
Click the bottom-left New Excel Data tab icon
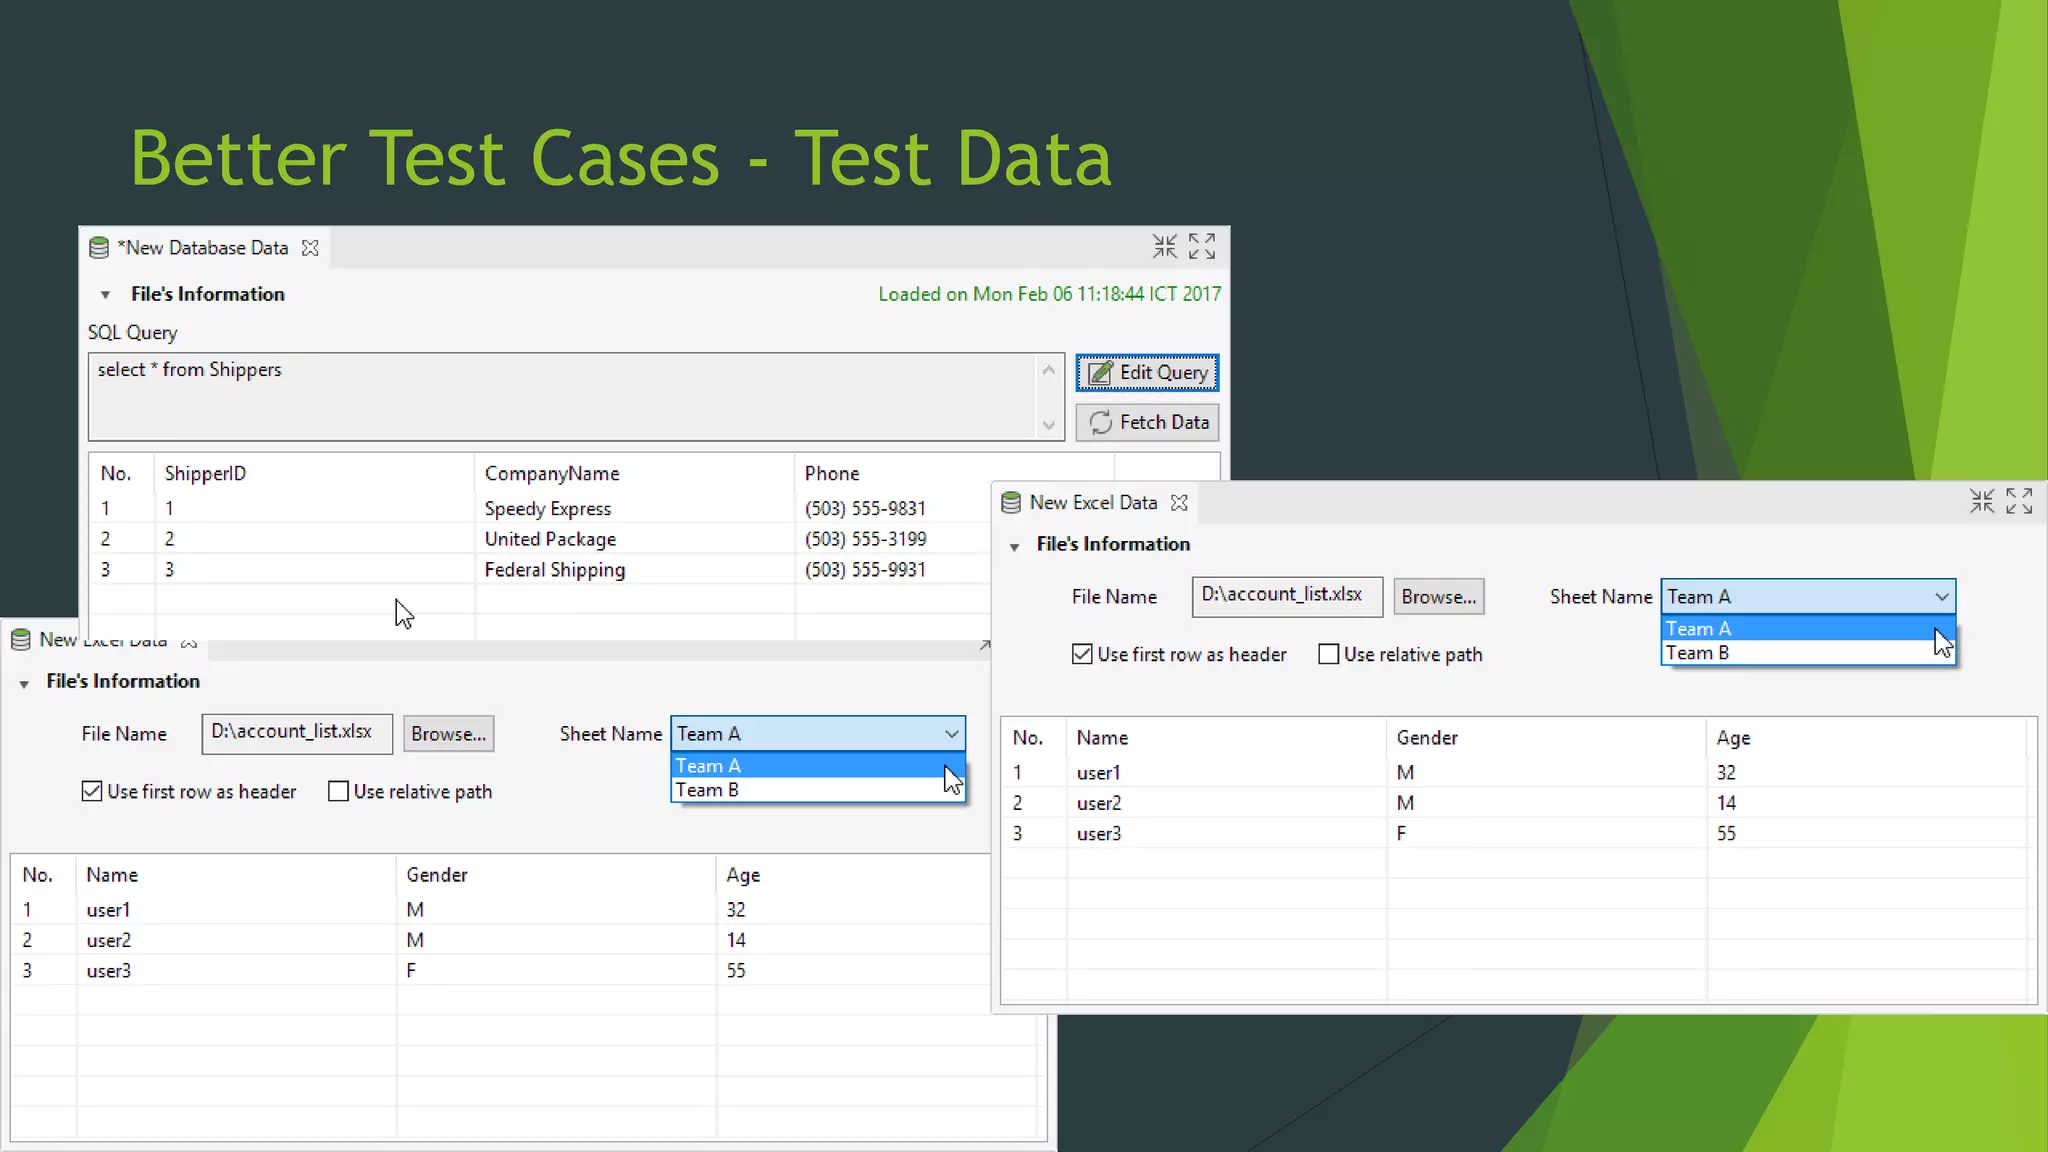20,640
